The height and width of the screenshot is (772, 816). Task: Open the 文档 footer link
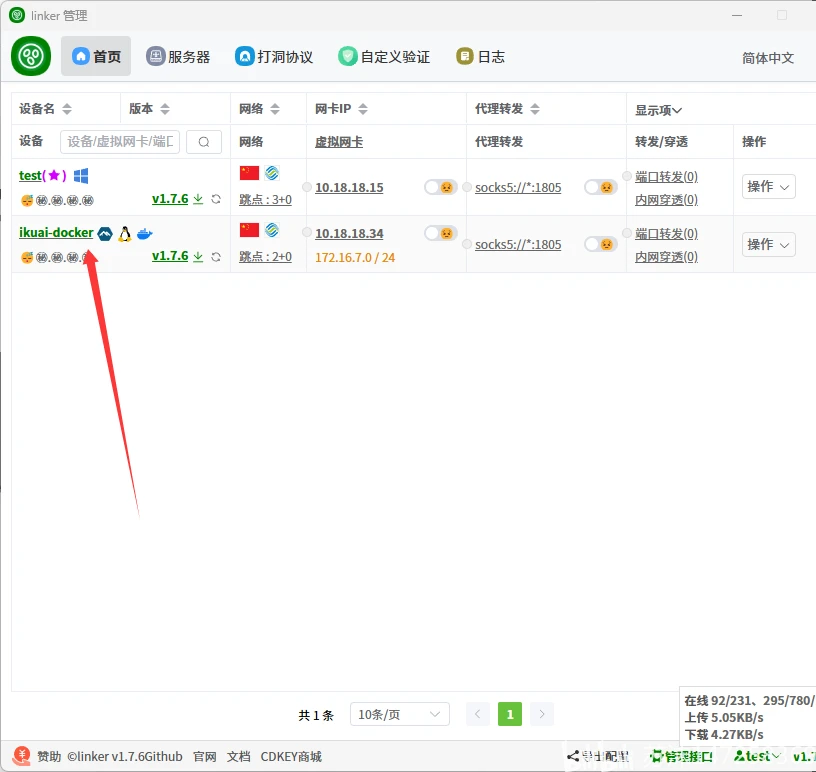click(238, 756)
